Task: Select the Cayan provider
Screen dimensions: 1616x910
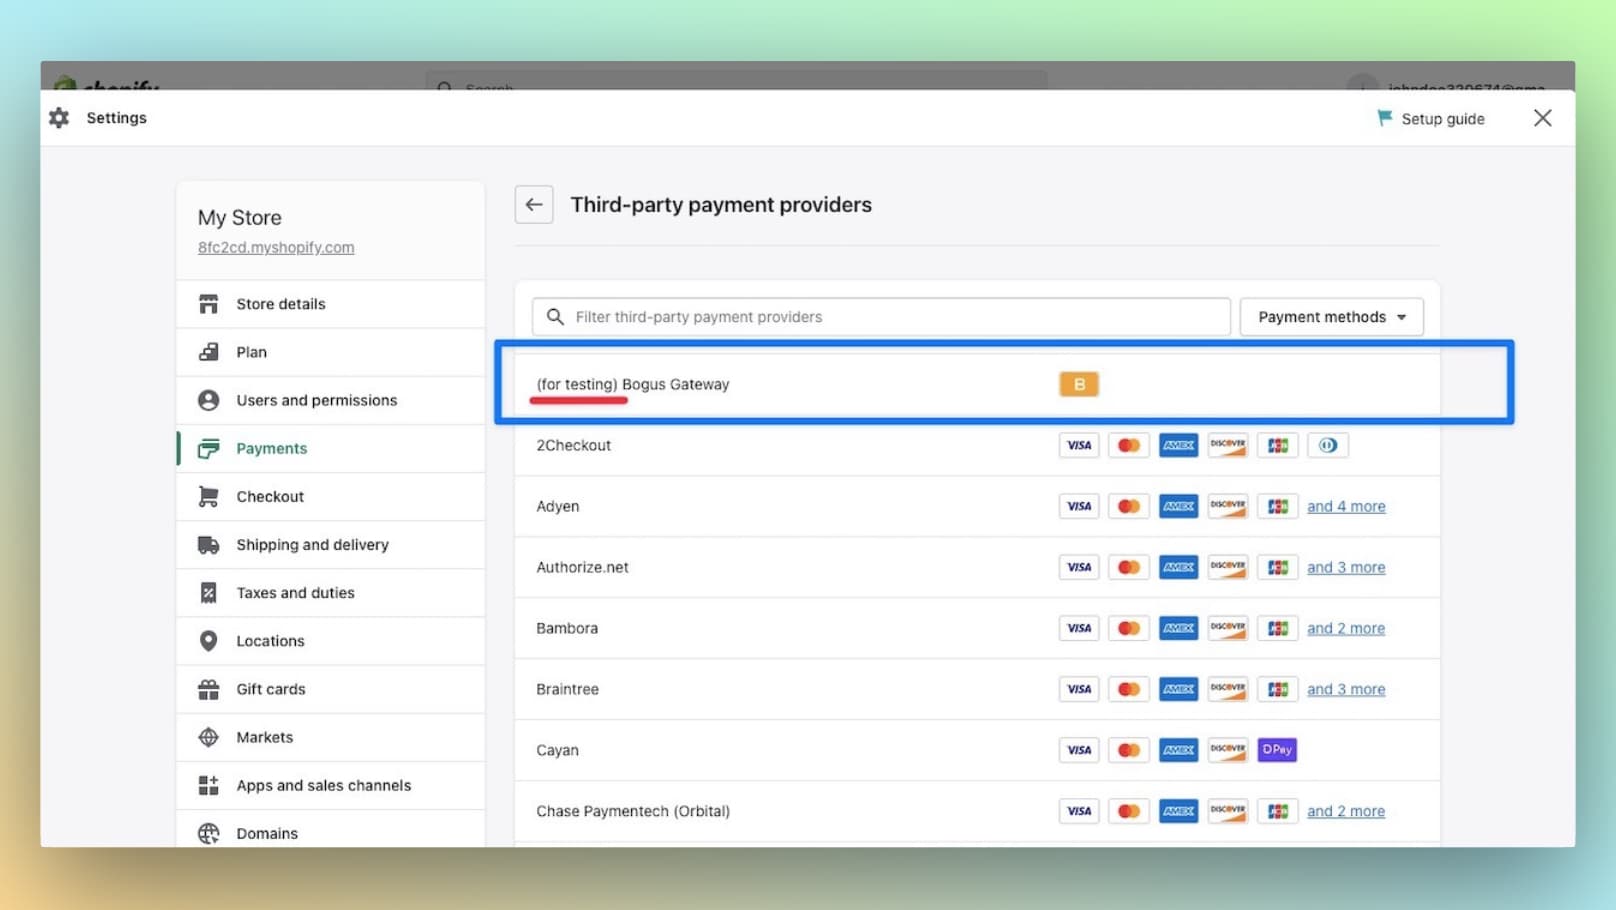Action: click(x=977, y=750)
